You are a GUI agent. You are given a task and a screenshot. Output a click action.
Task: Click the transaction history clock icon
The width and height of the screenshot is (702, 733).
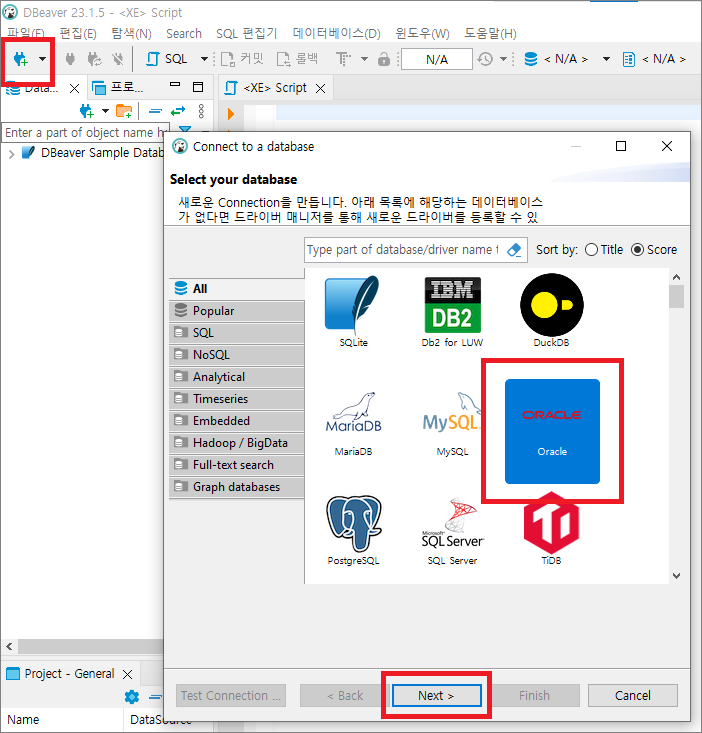pyautogui.click(x=485, y=59)
